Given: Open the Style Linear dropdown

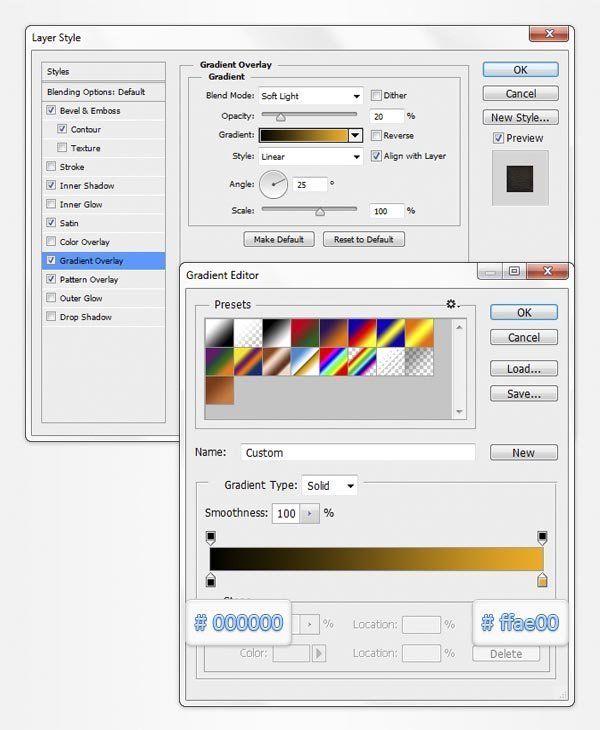Looking at the screenshot, I should [x=310, y=156].
